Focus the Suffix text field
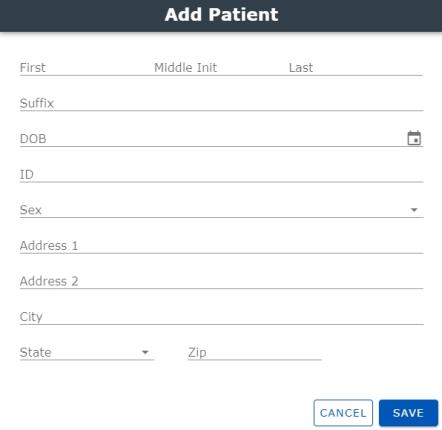 [x=221, y=103]
